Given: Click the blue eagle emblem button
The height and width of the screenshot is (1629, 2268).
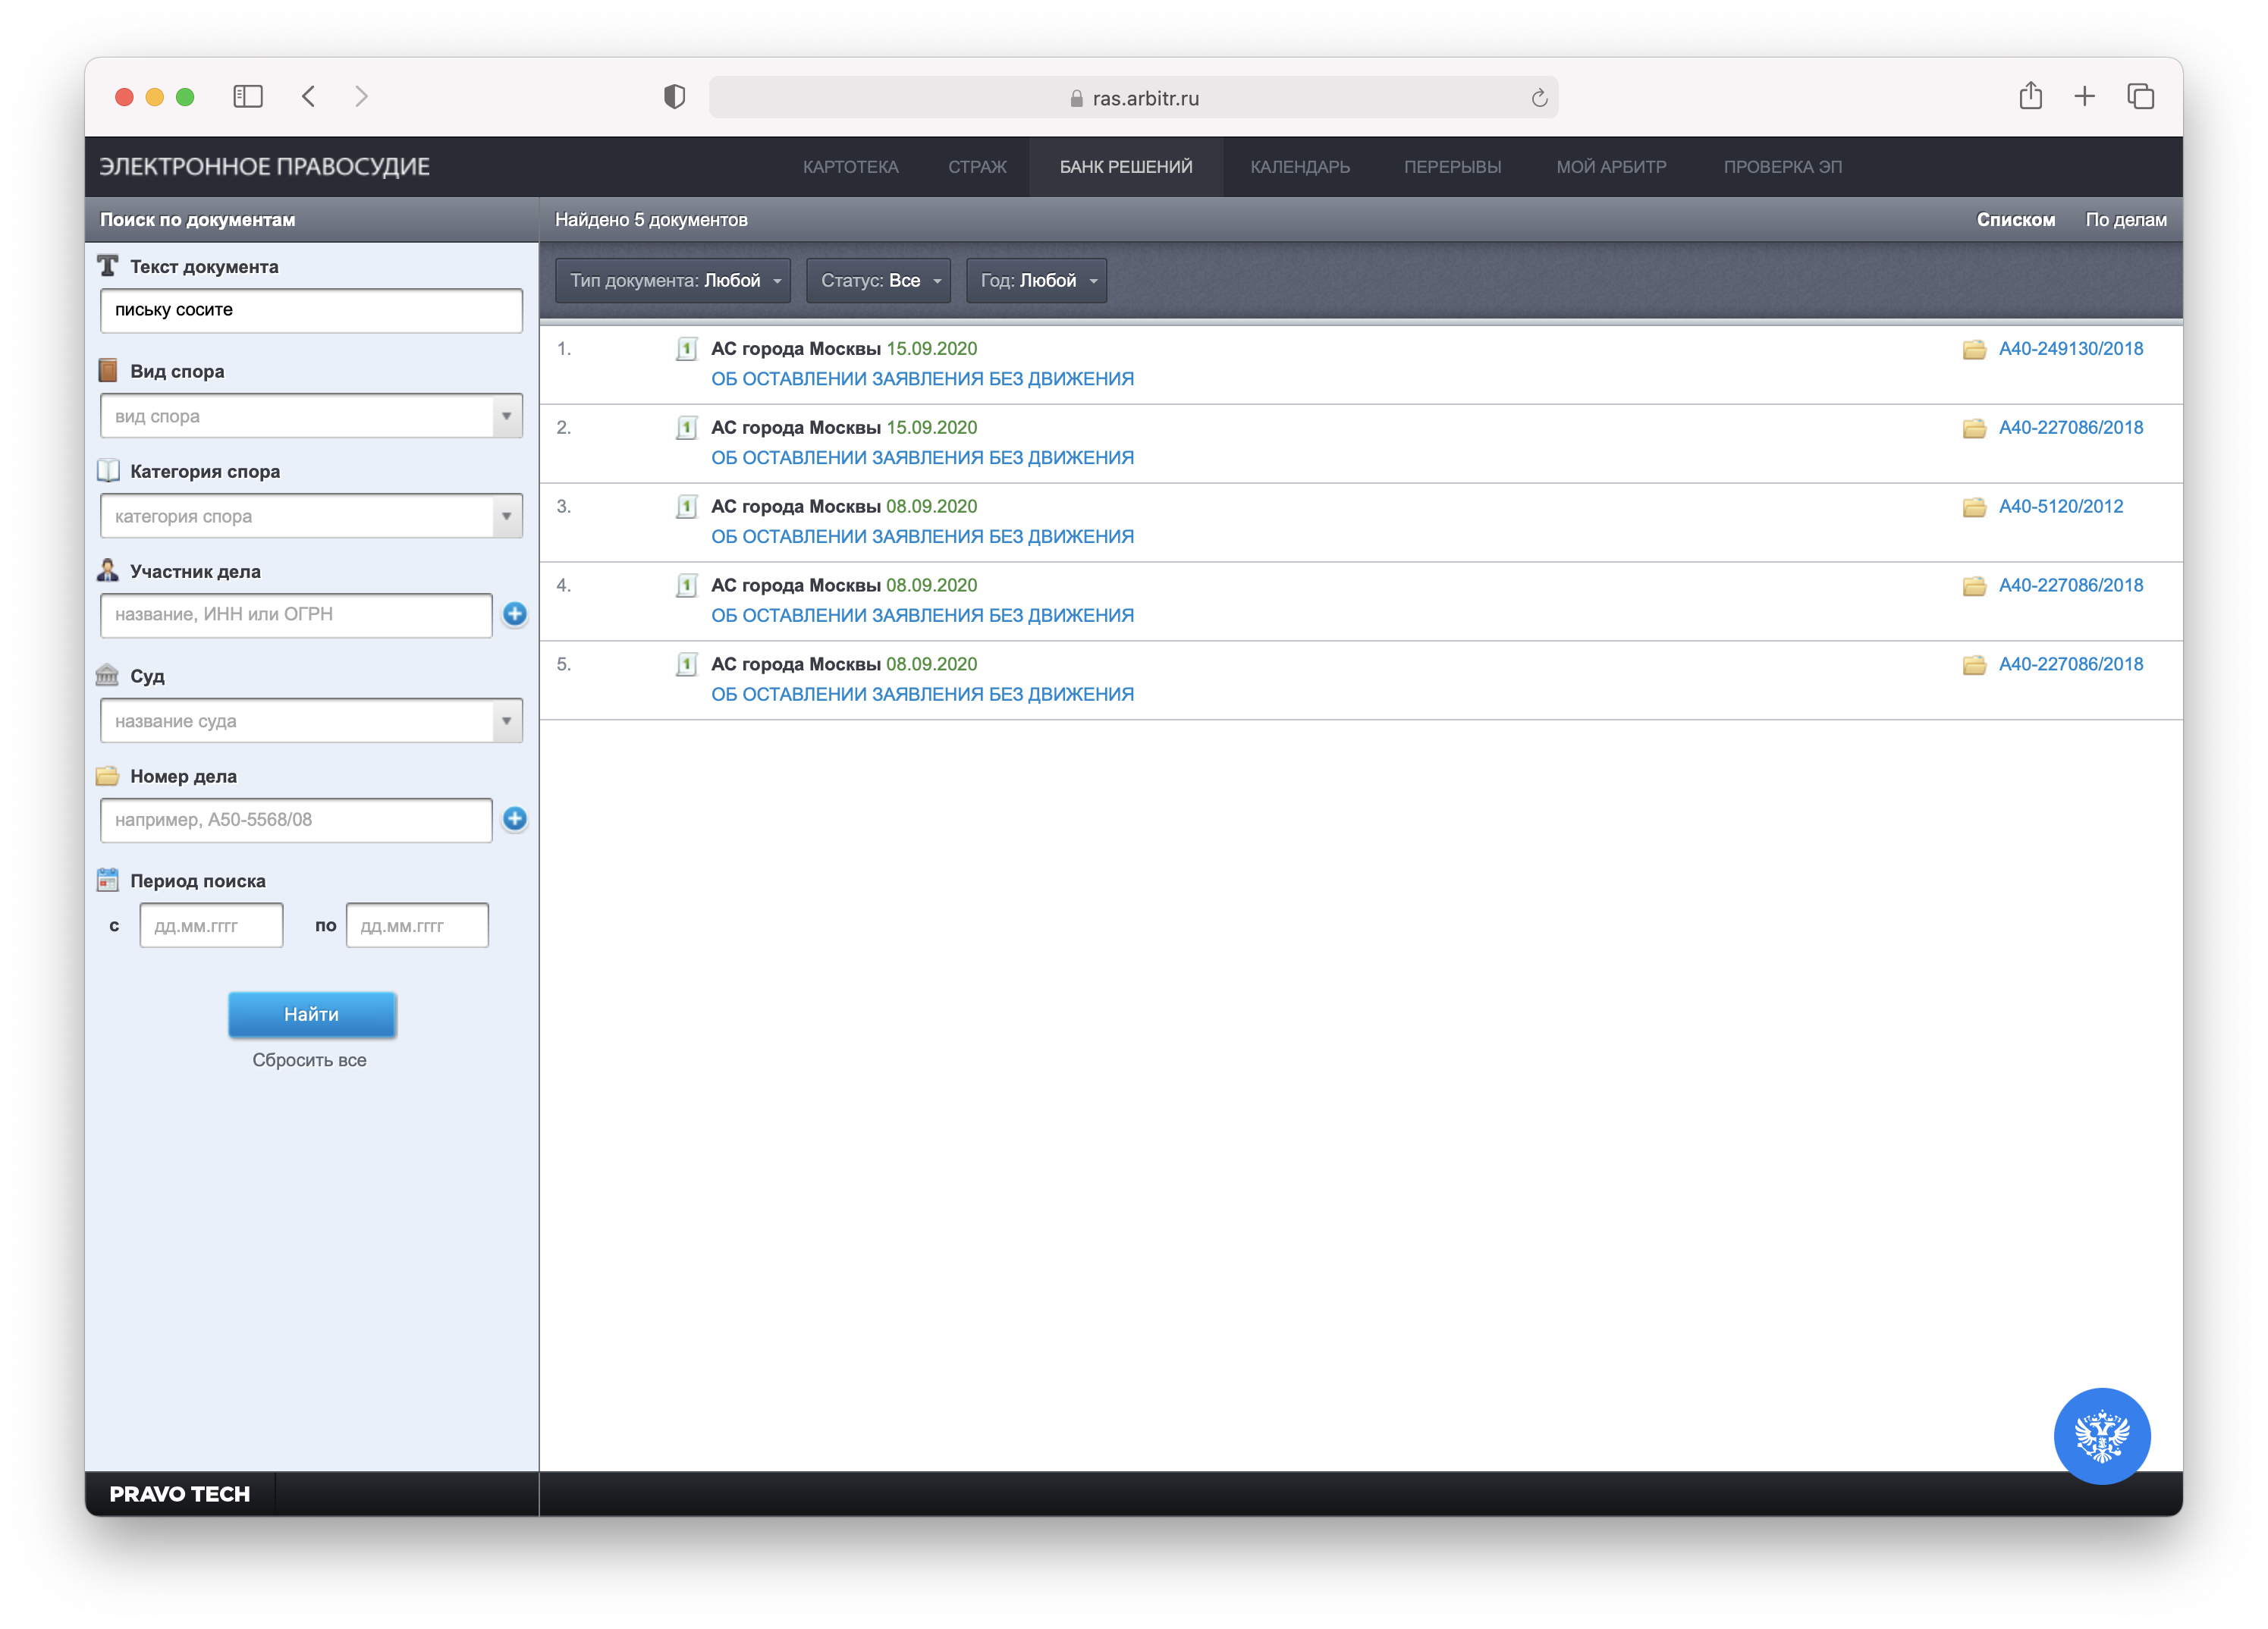Looking at the screenshot, I should coord(2101,1435).
